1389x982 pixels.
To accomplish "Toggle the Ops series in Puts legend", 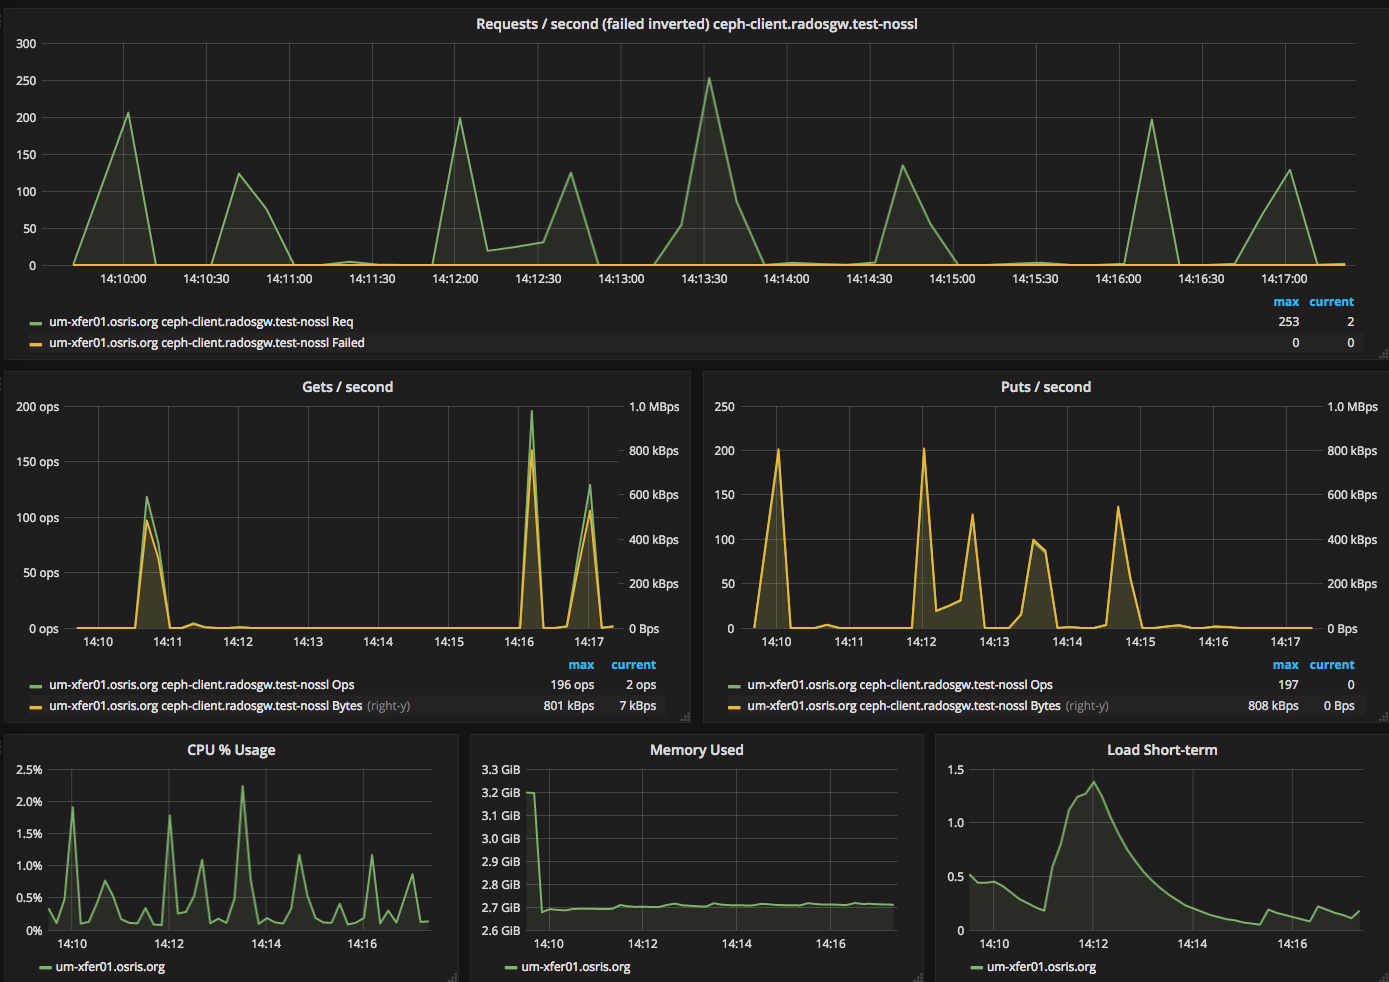I will click(899, 685).
